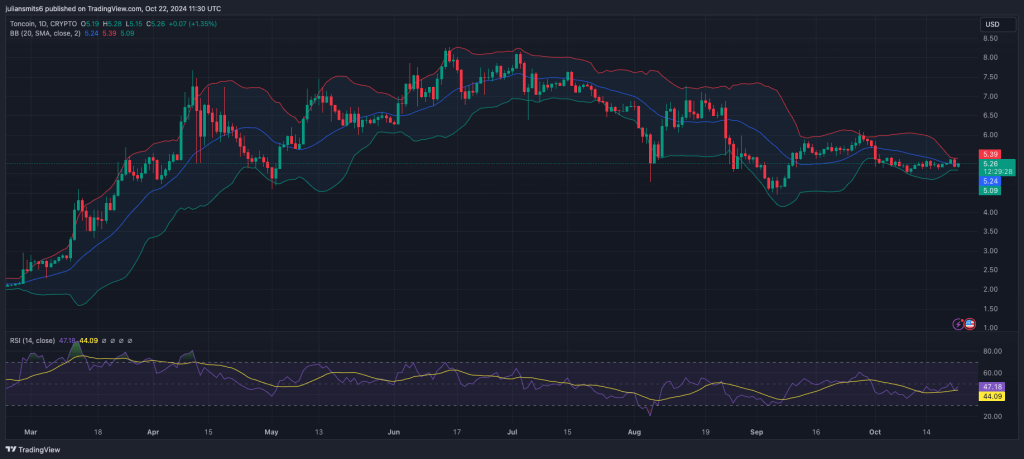1024x459 pixels.
Task: Click the US flag economic event icon
Action: (x=969, y=323)
